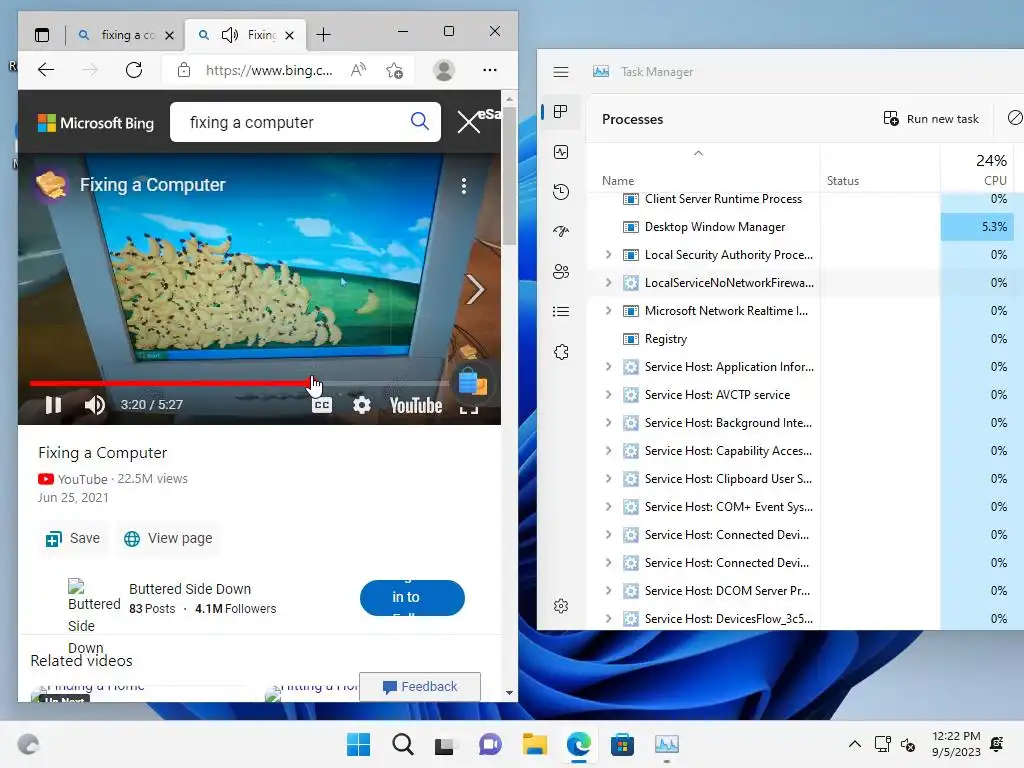
Task: Toggle Read aloud in Edge address bar
Action: 359,70
